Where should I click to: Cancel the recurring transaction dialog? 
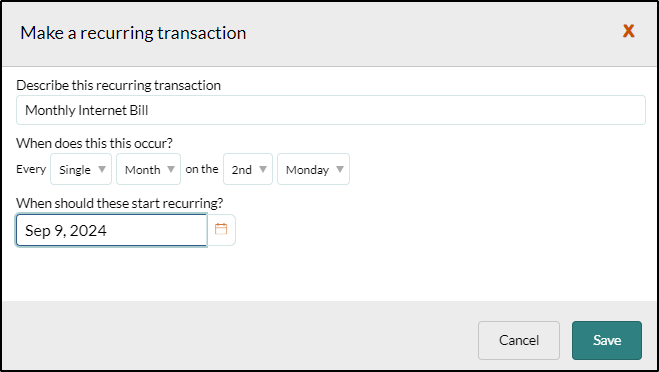pyautogui.click(x=519, y=340)
